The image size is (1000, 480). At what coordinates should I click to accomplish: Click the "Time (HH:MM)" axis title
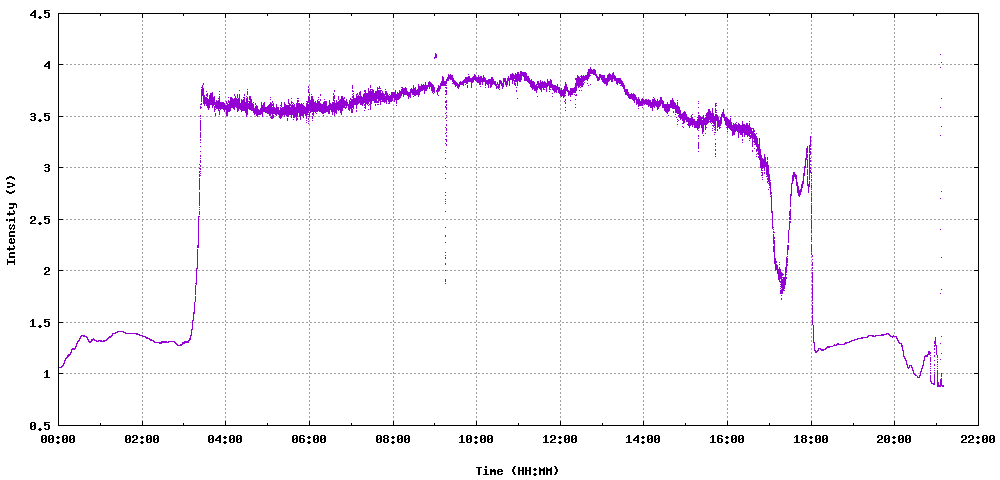[x=517, y=471]
